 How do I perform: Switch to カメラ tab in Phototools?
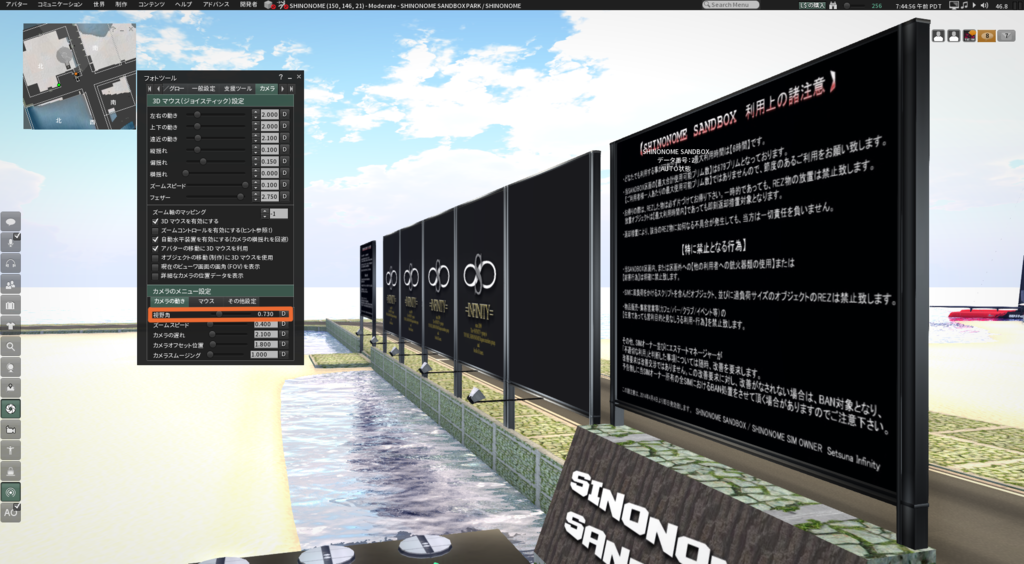tap(267, 88)
